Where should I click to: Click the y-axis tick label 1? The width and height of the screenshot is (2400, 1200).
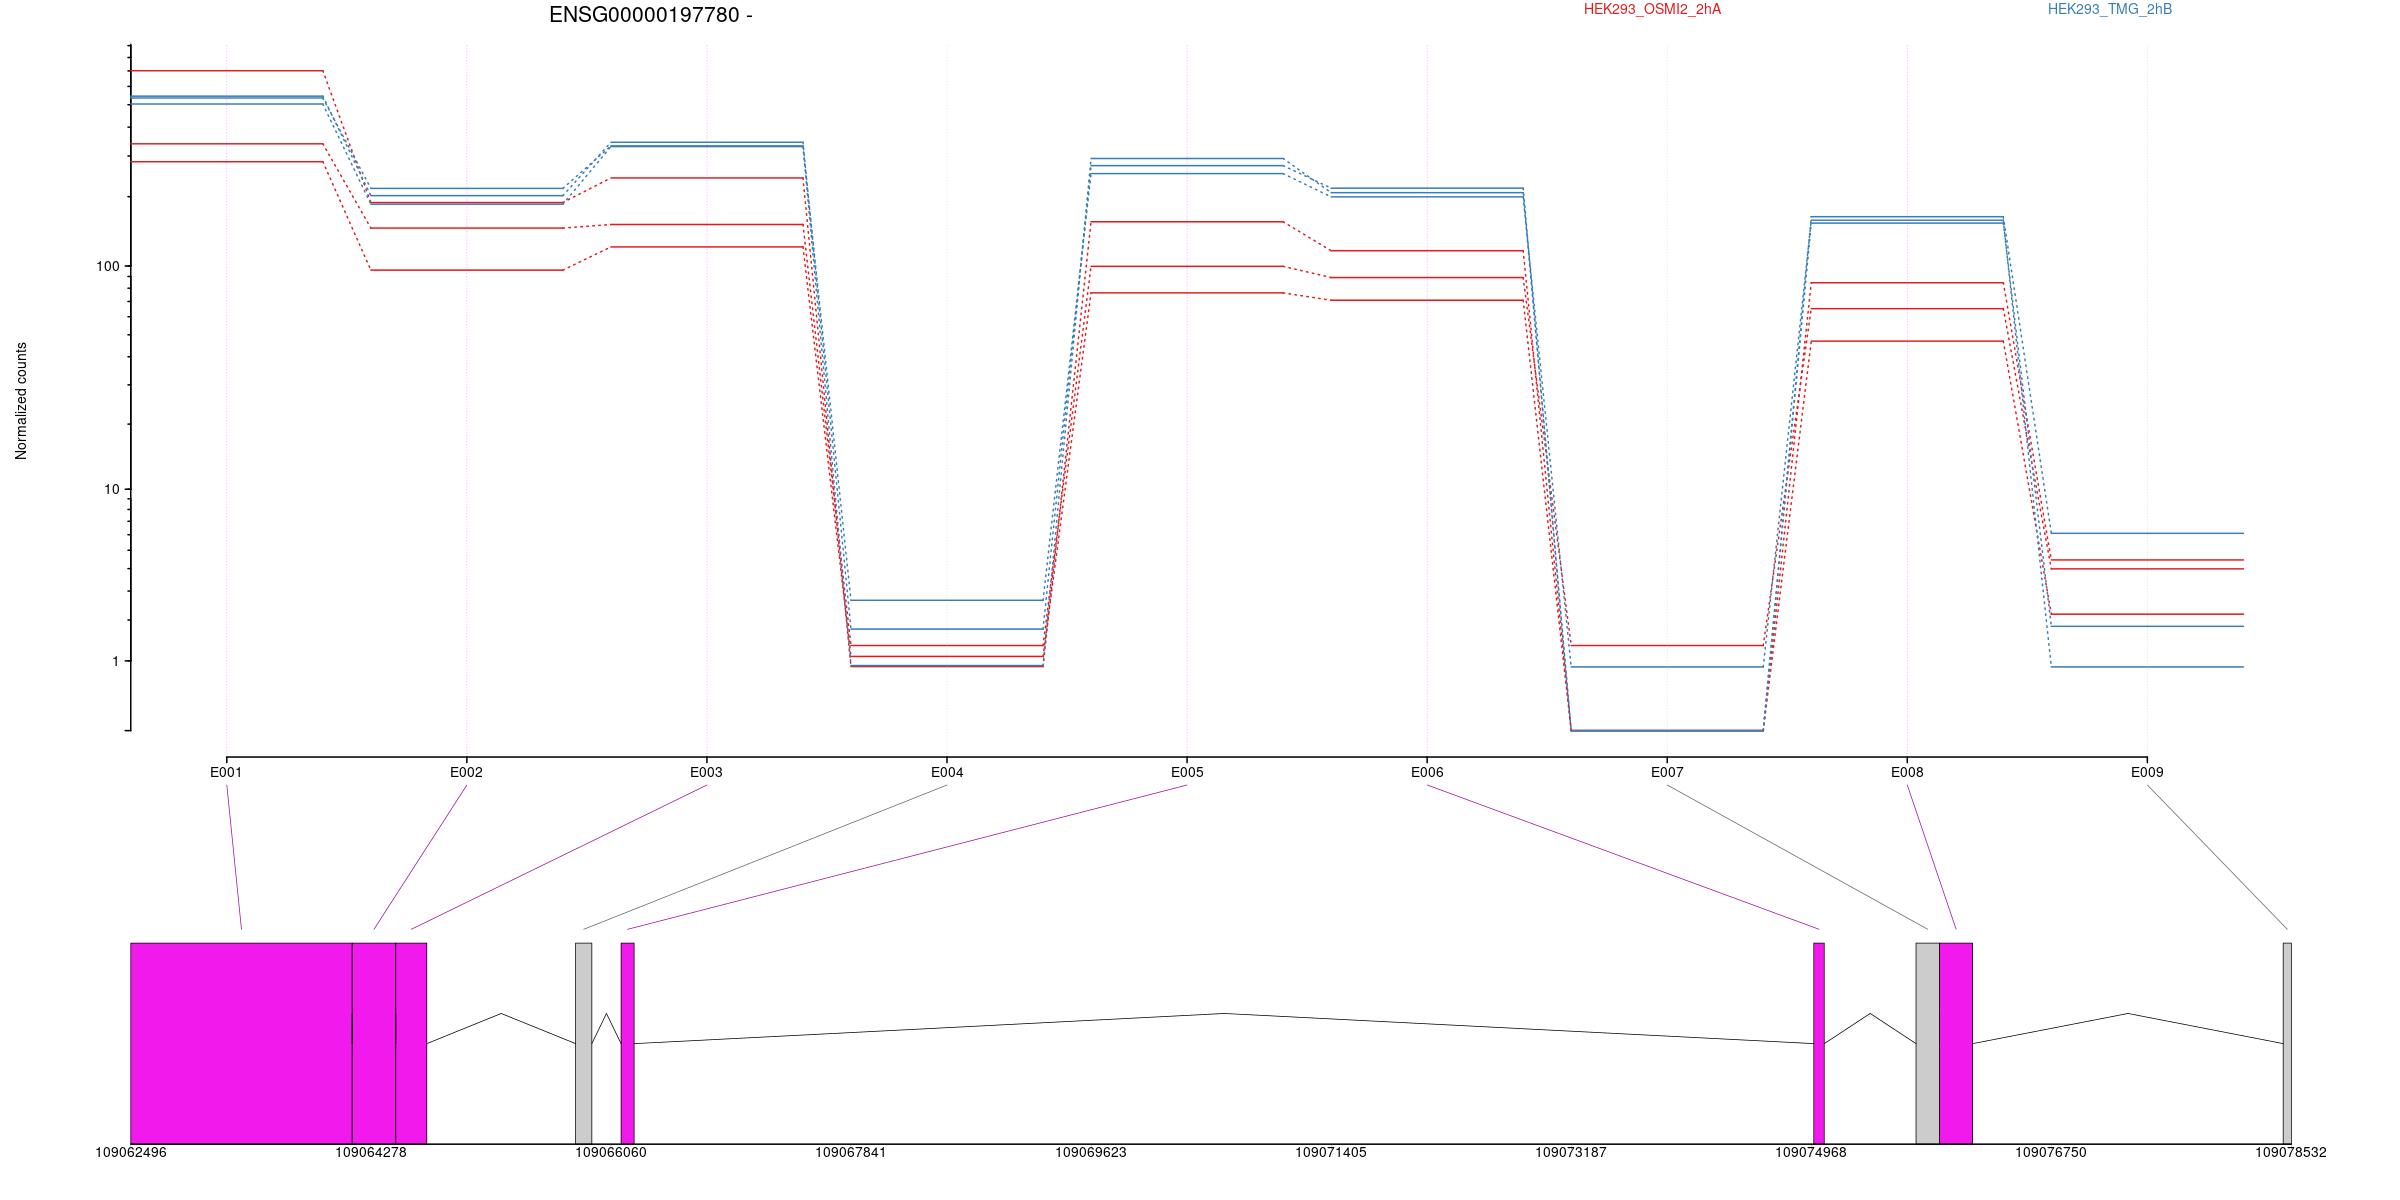point(115,661)
